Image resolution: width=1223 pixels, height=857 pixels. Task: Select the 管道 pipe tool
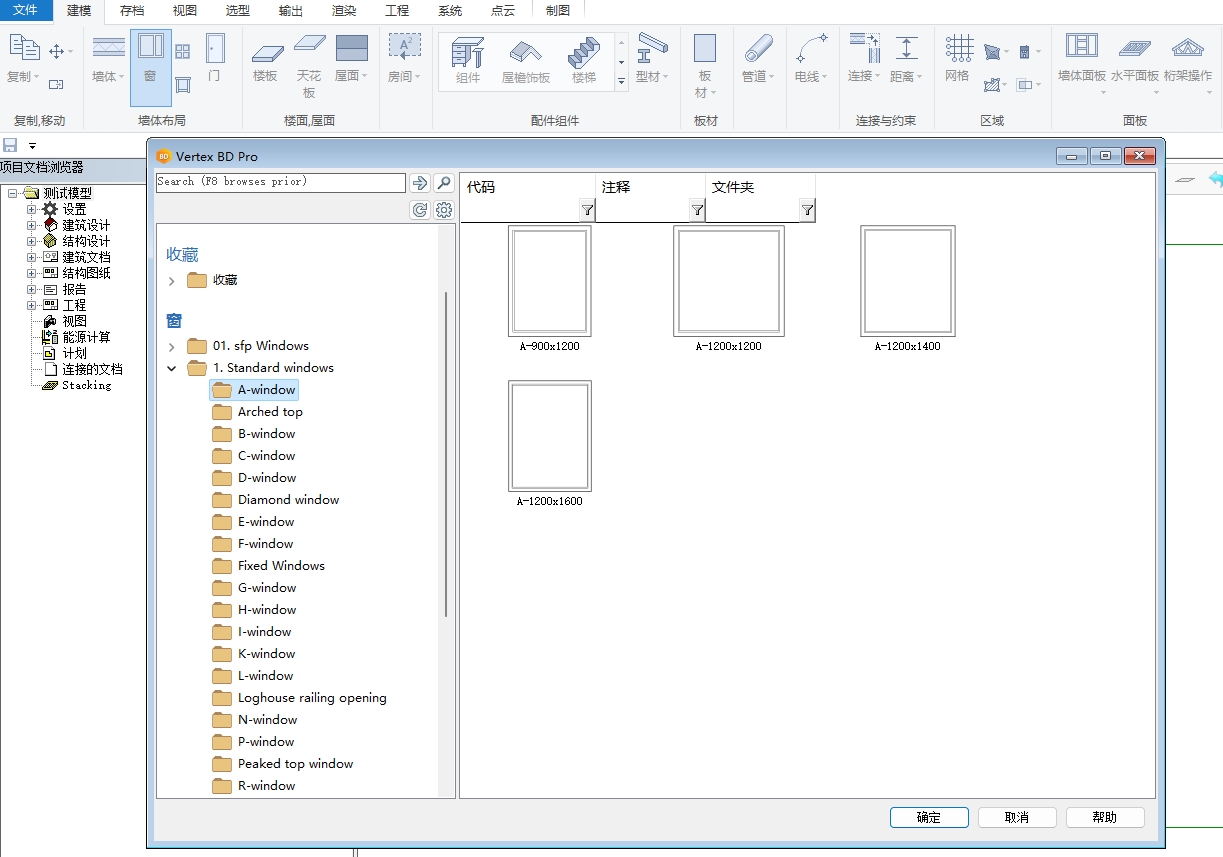point(758,58)
